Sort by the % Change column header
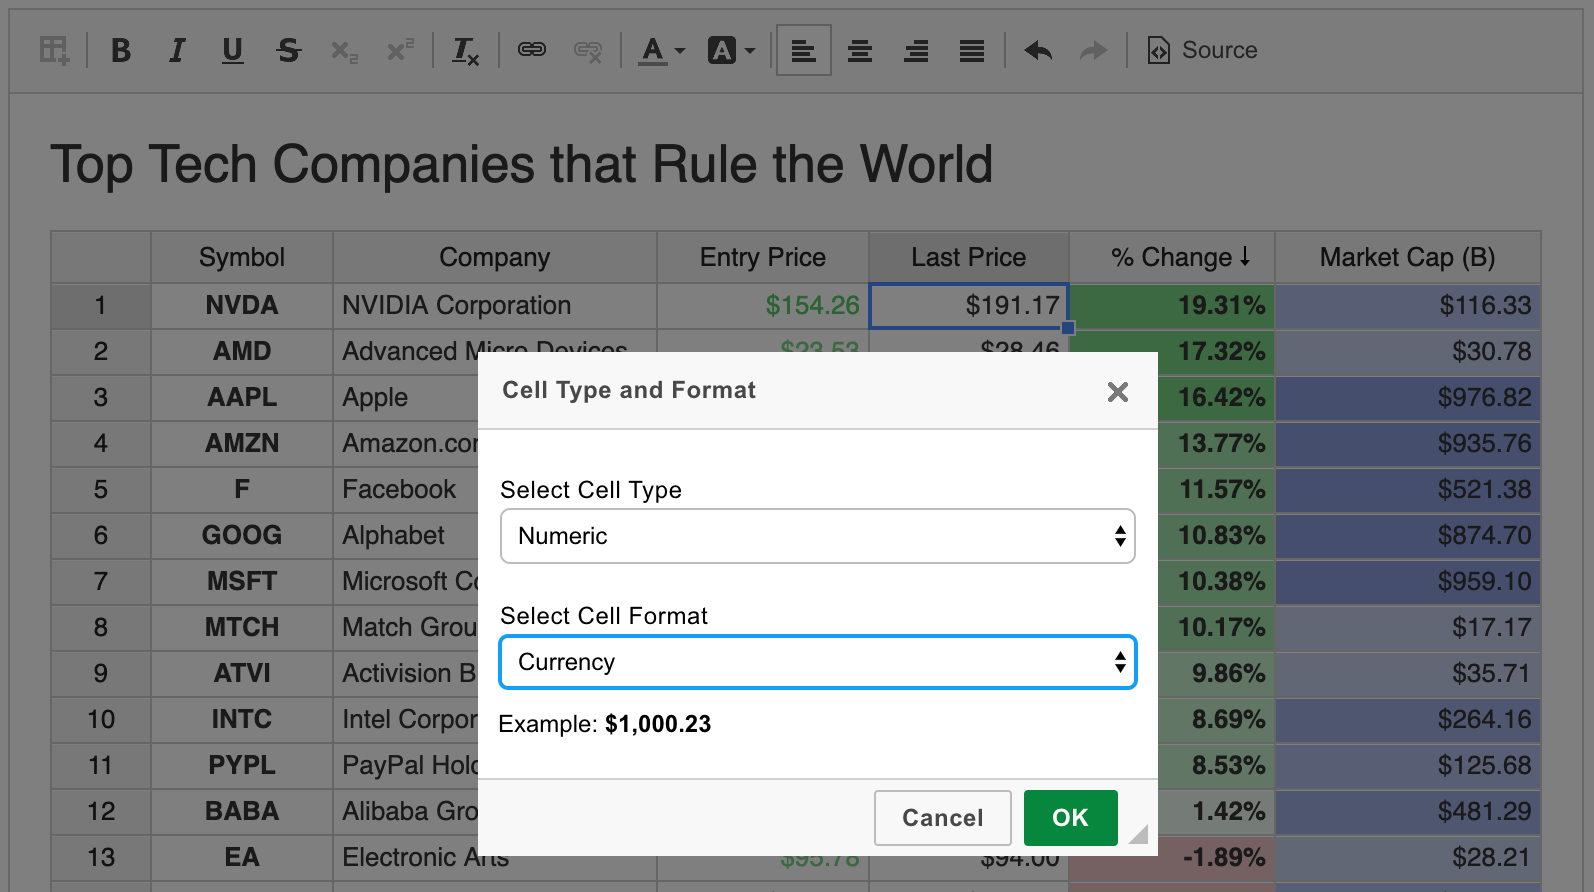The height and width of the screenshot is (892, 1594). pos(1172,258)
